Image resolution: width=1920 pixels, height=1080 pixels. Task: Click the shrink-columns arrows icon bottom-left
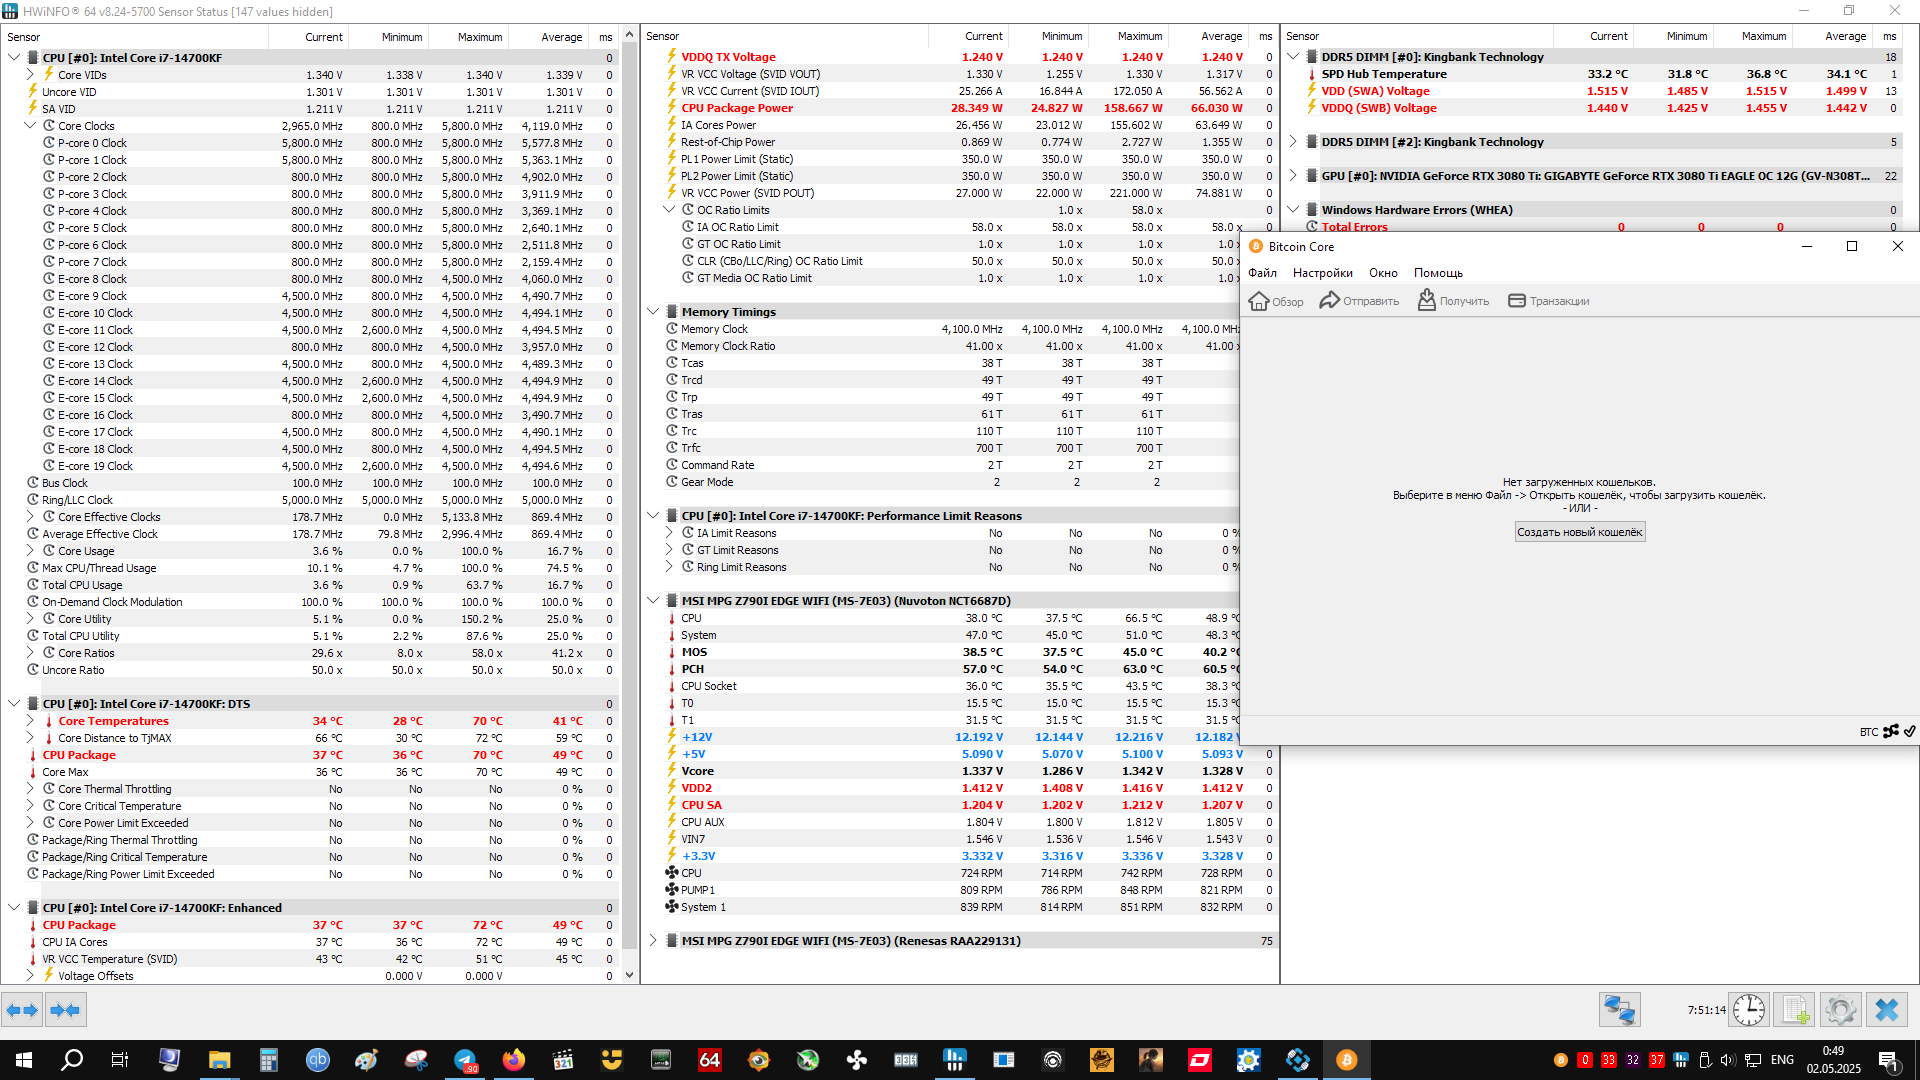[65, 1010]
